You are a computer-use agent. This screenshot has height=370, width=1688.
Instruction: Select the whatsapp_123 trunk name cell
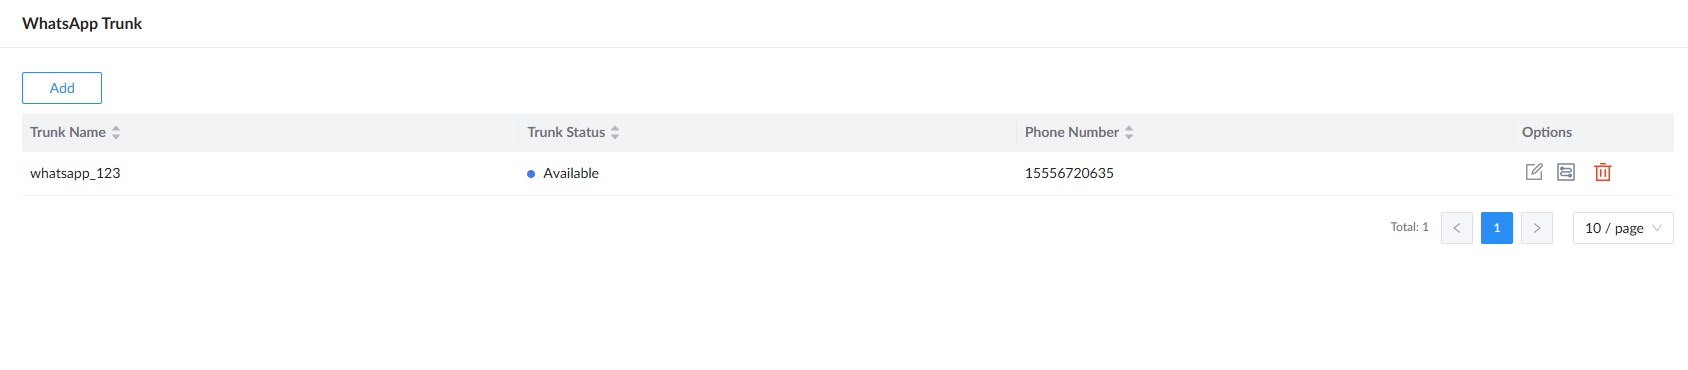[x=75, y=173]
